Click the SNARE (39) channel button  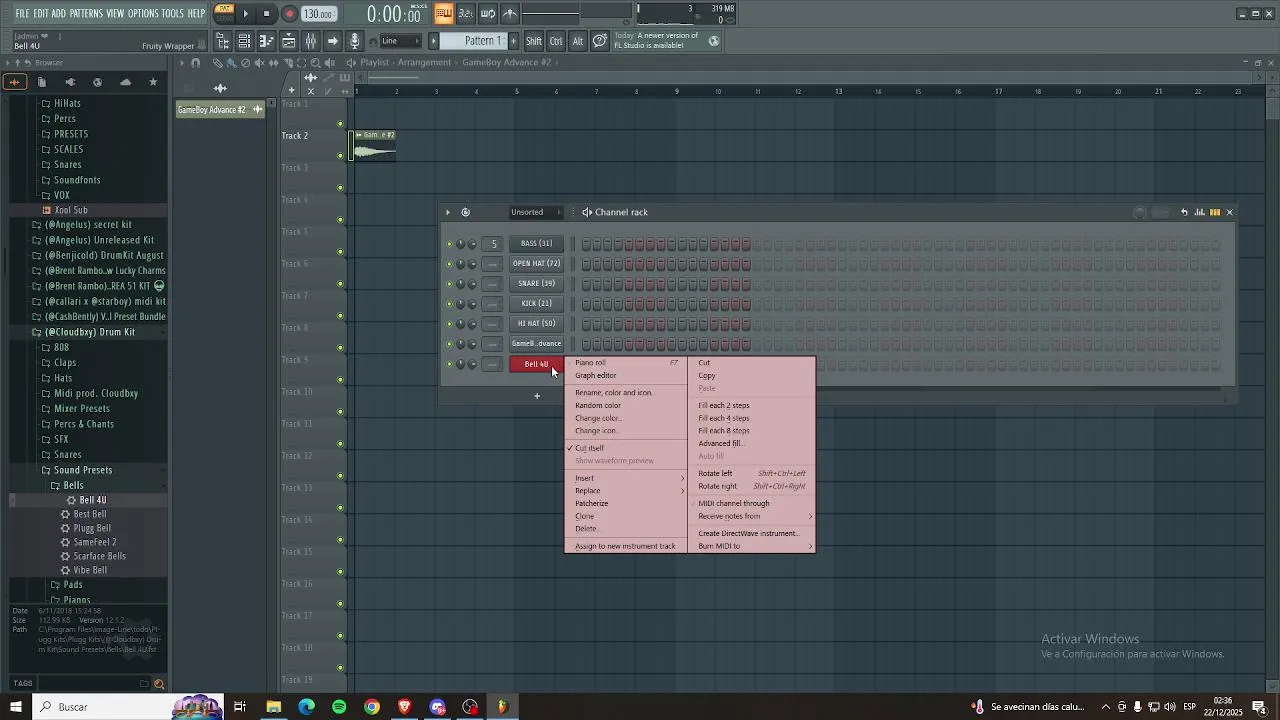pyautogui.click(x=537, y=284)
